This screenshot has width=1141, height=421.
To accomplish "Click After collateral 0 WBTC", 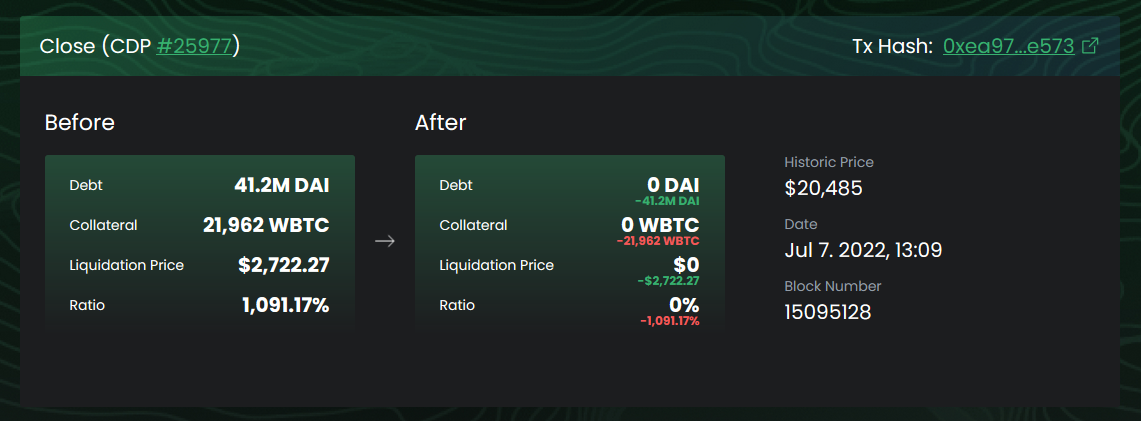I will point(660,225).
